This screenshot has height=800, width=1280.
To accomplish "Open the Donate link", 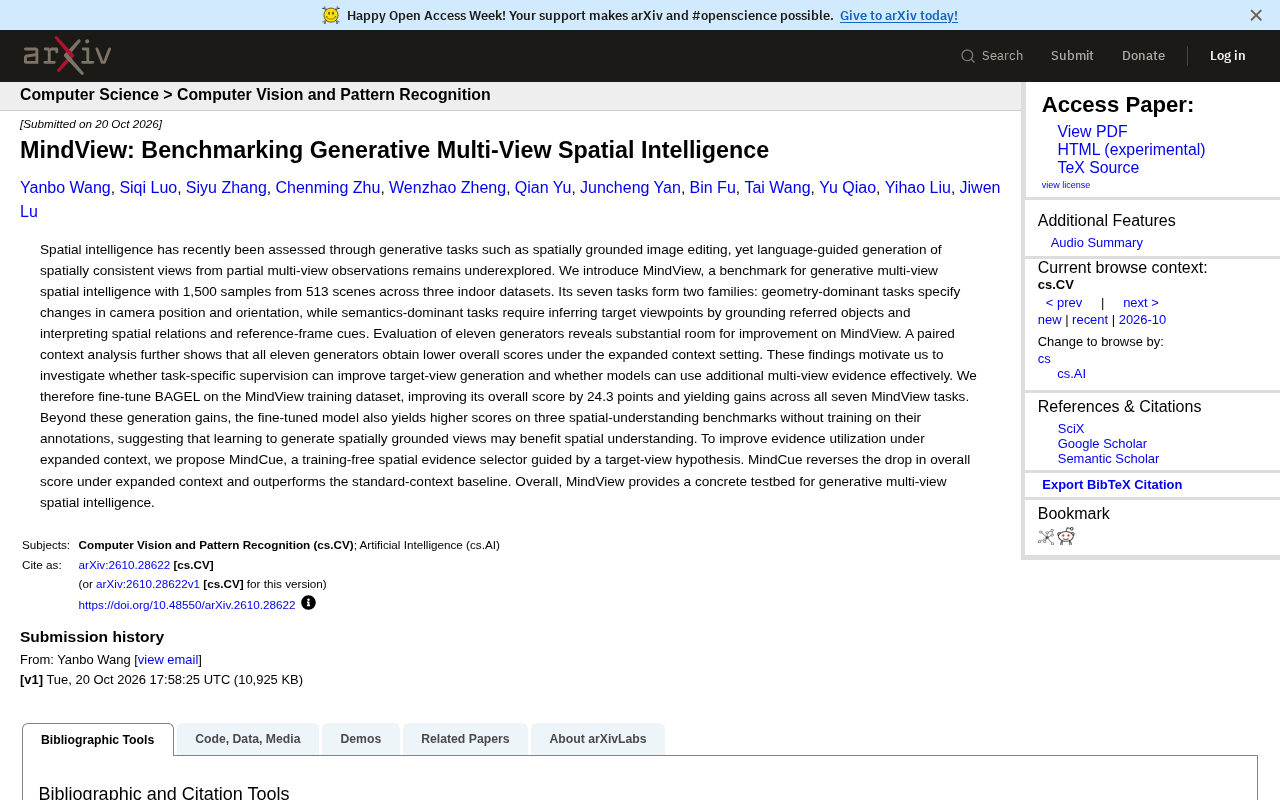I will 1143,56.
